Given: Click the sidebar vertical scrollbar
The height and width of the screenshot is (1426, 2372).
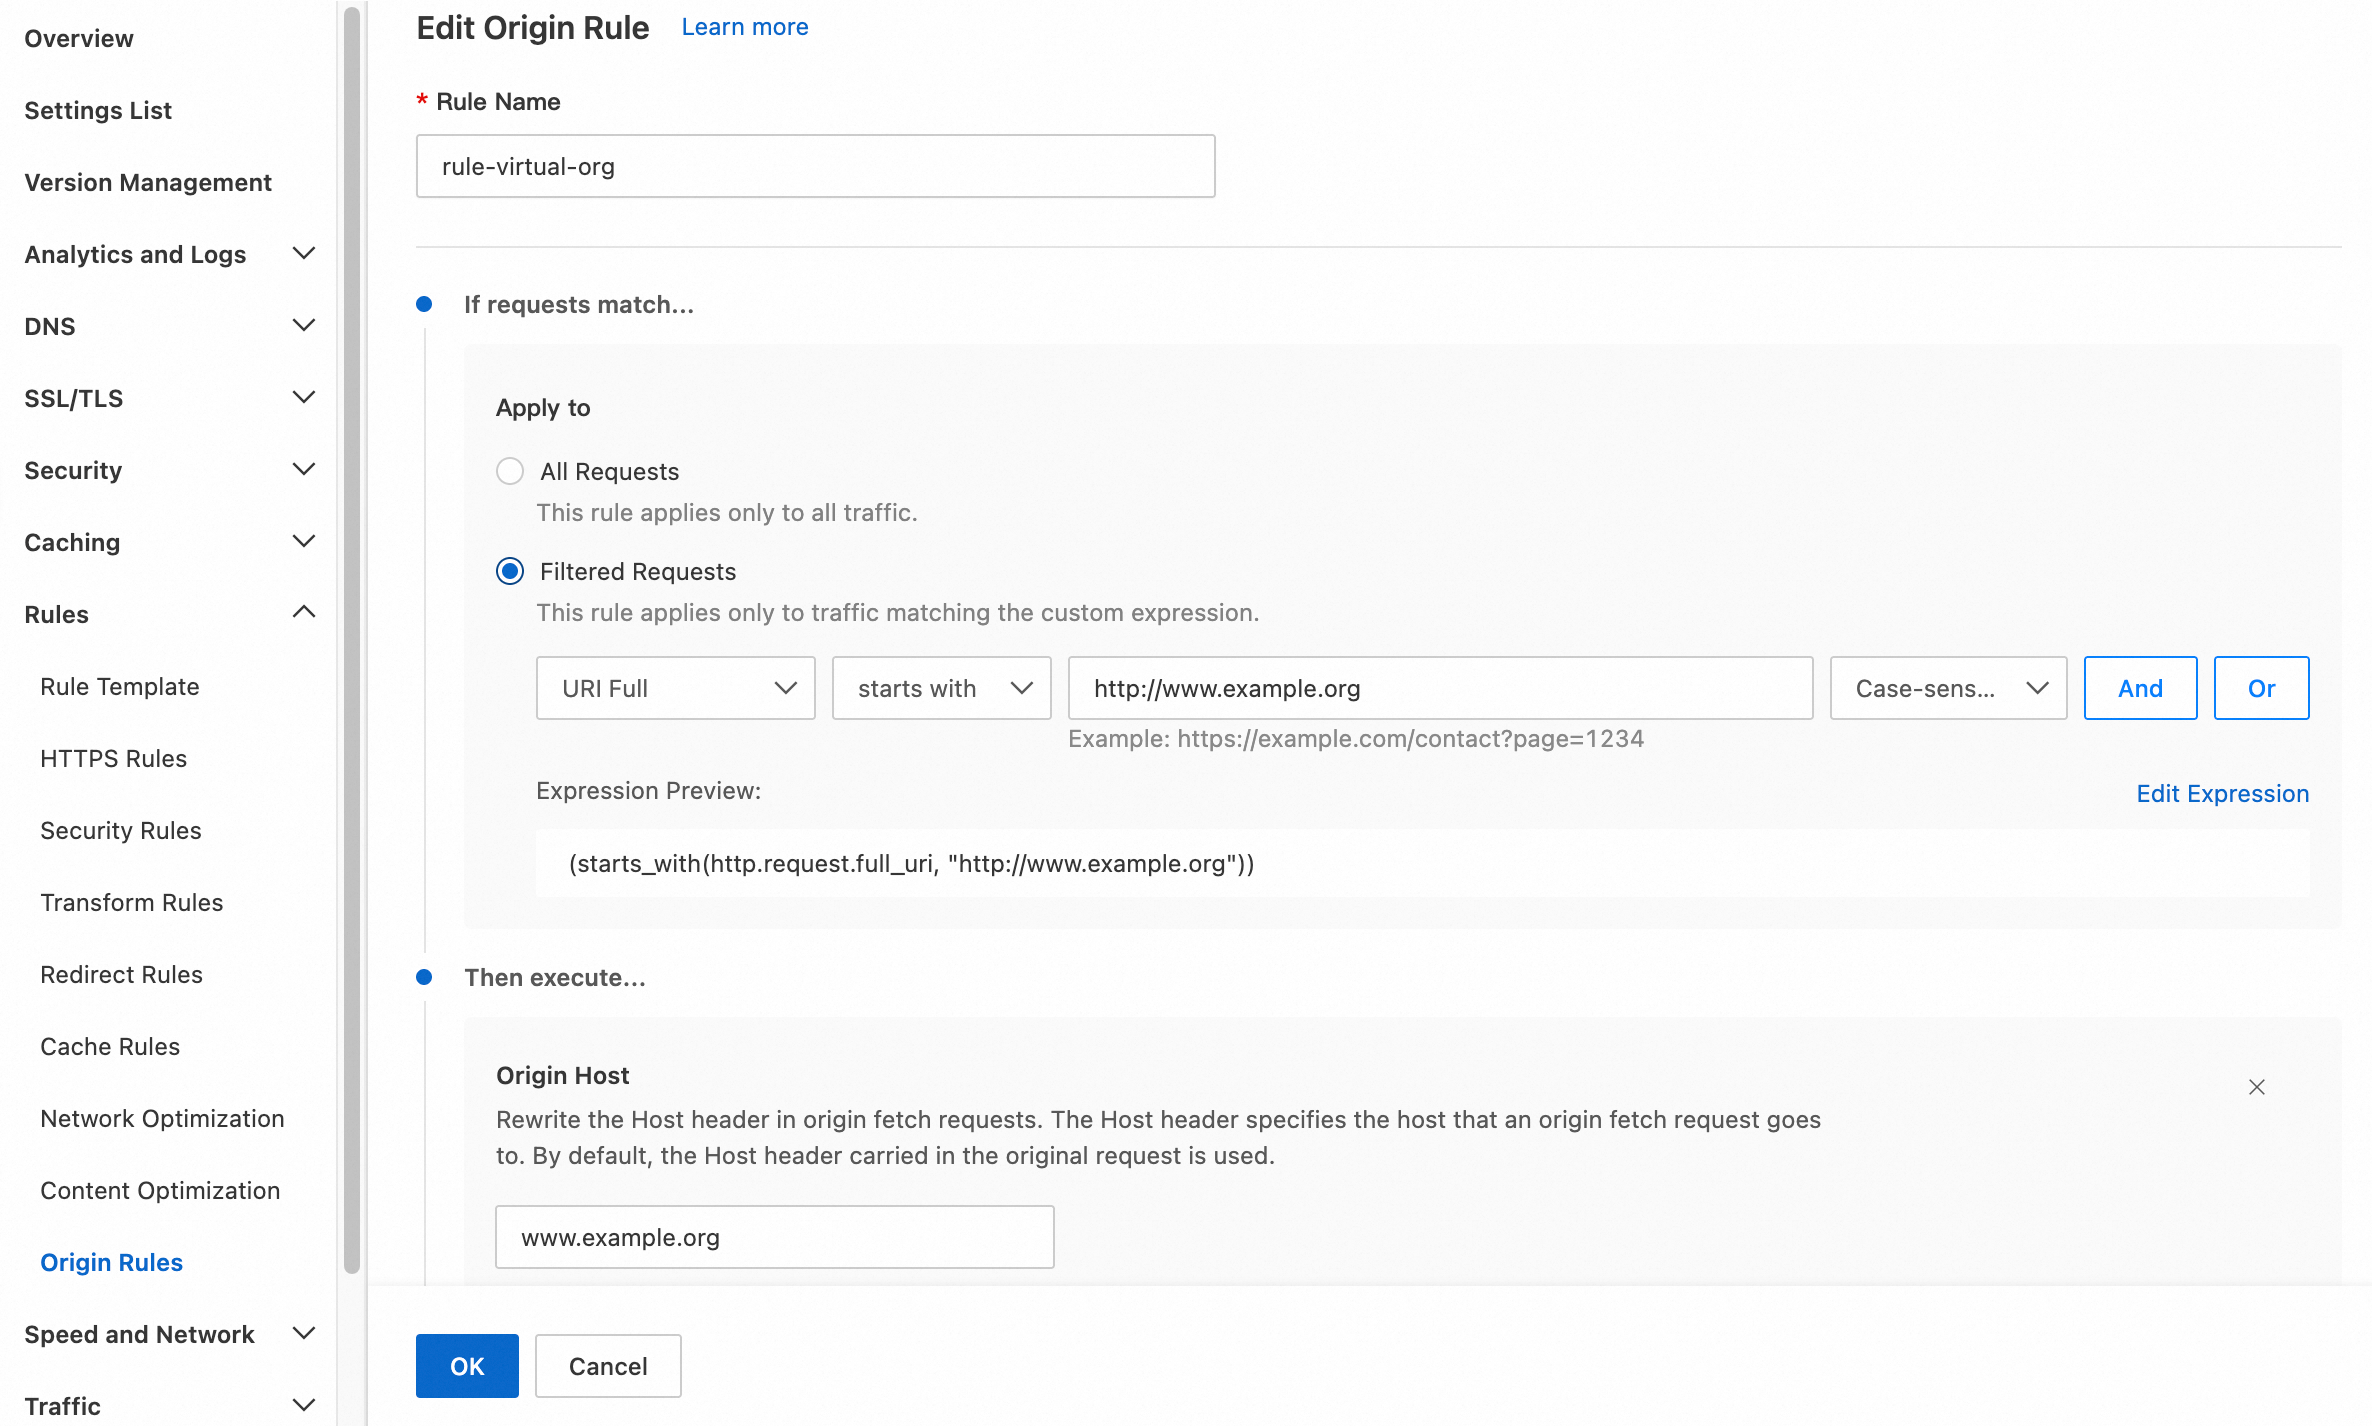Looking at the screenshot, I should point(352,640).
